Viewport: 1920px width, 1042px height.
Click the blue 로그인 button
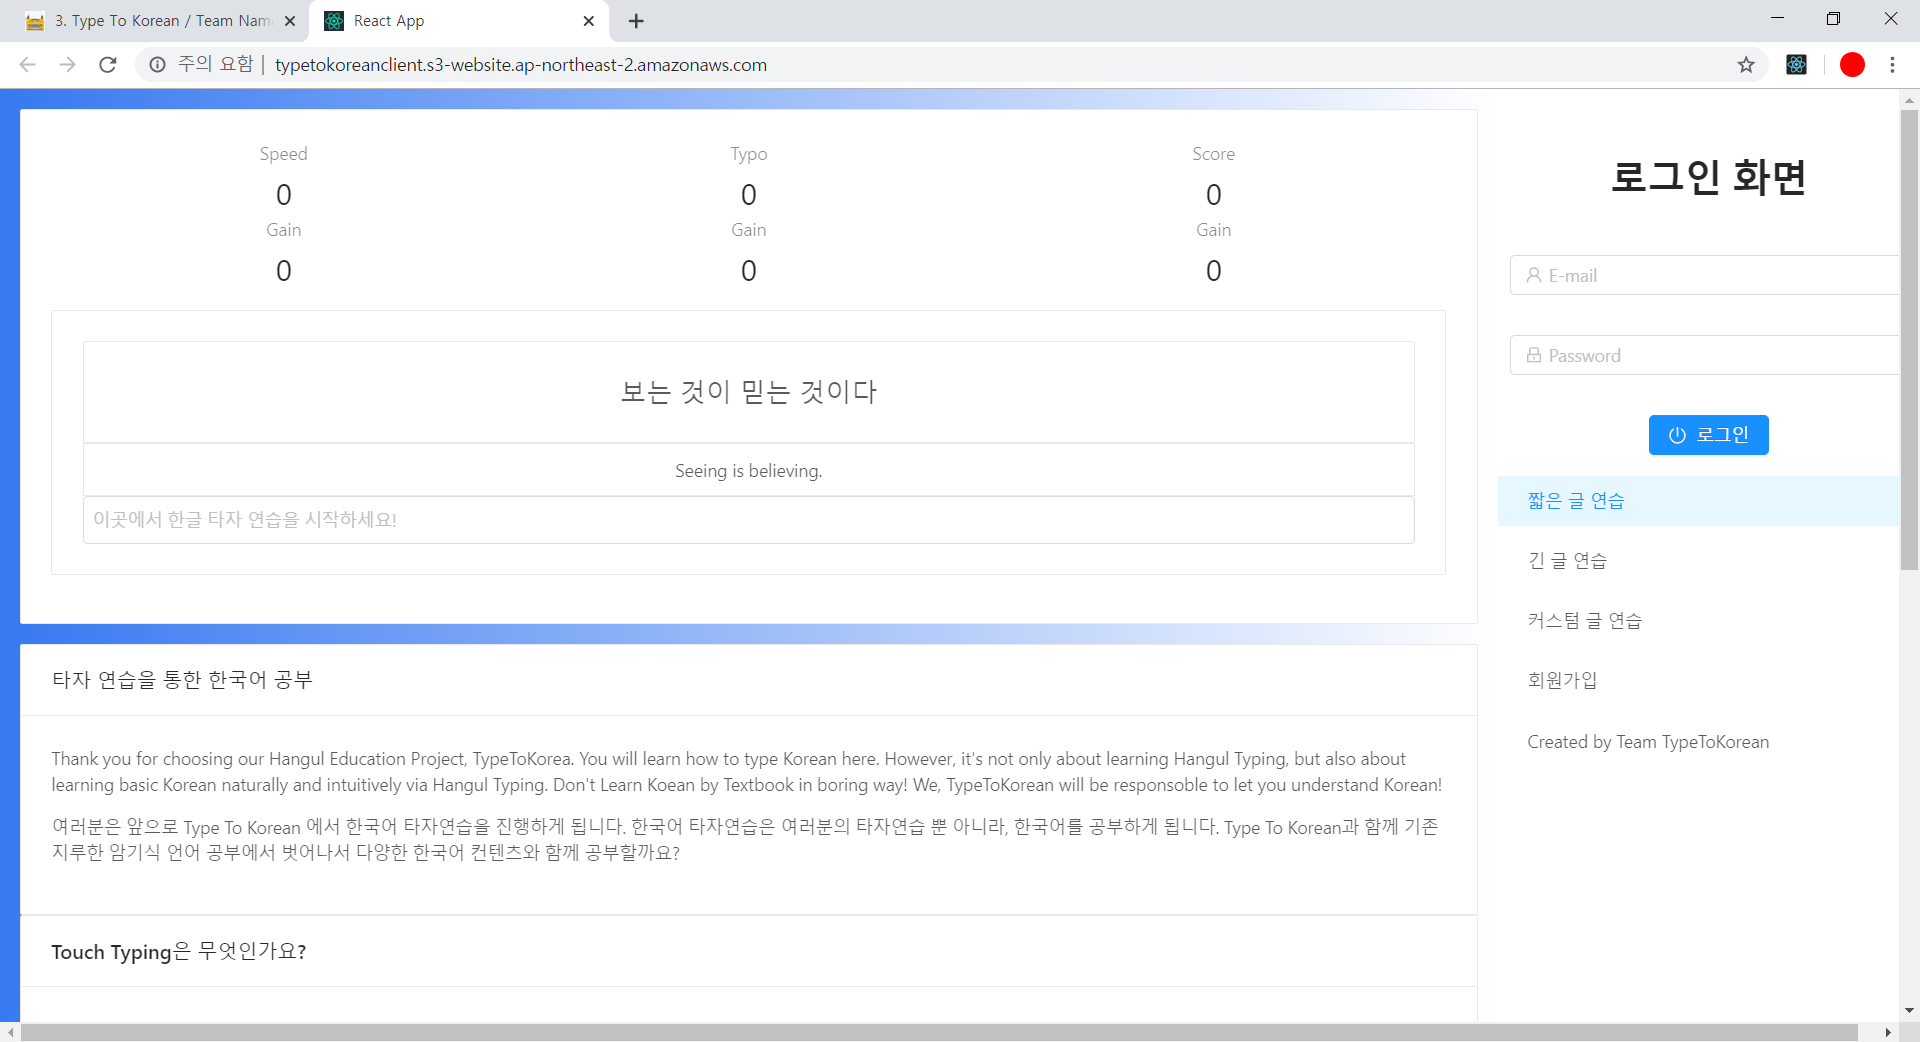click(x=1708, y=435)
